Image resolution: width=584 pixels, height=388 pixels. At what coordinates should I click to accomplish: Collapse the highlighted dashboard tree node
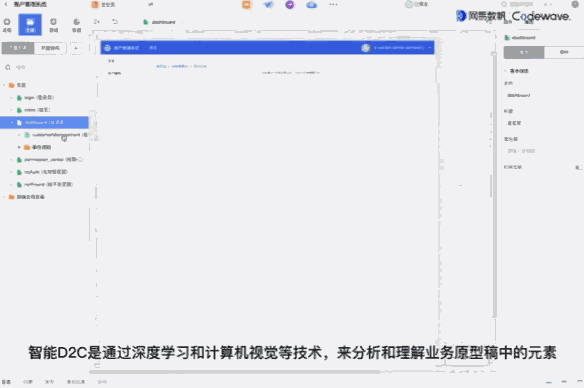(x=12, y=123)
